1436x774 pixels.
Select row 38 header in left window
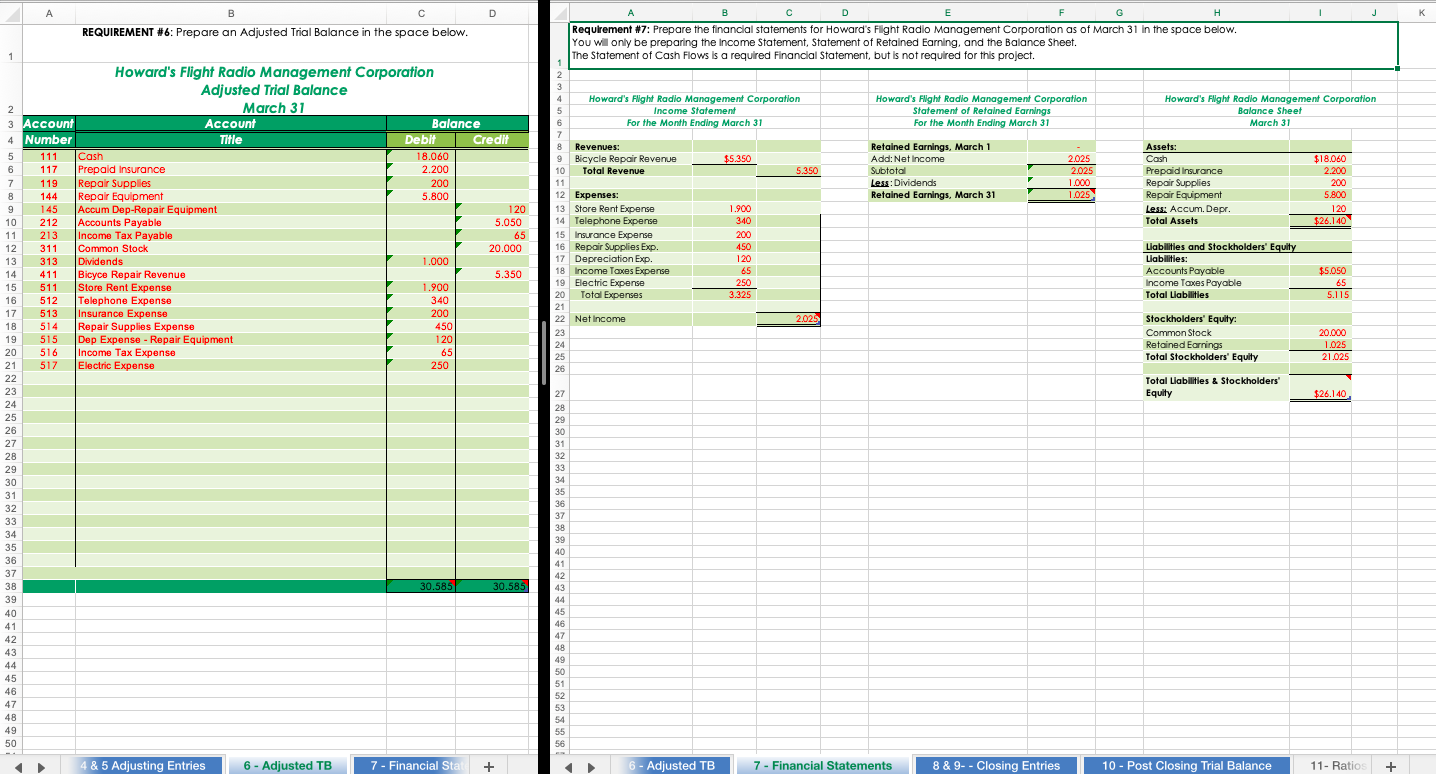pos(10,586)
